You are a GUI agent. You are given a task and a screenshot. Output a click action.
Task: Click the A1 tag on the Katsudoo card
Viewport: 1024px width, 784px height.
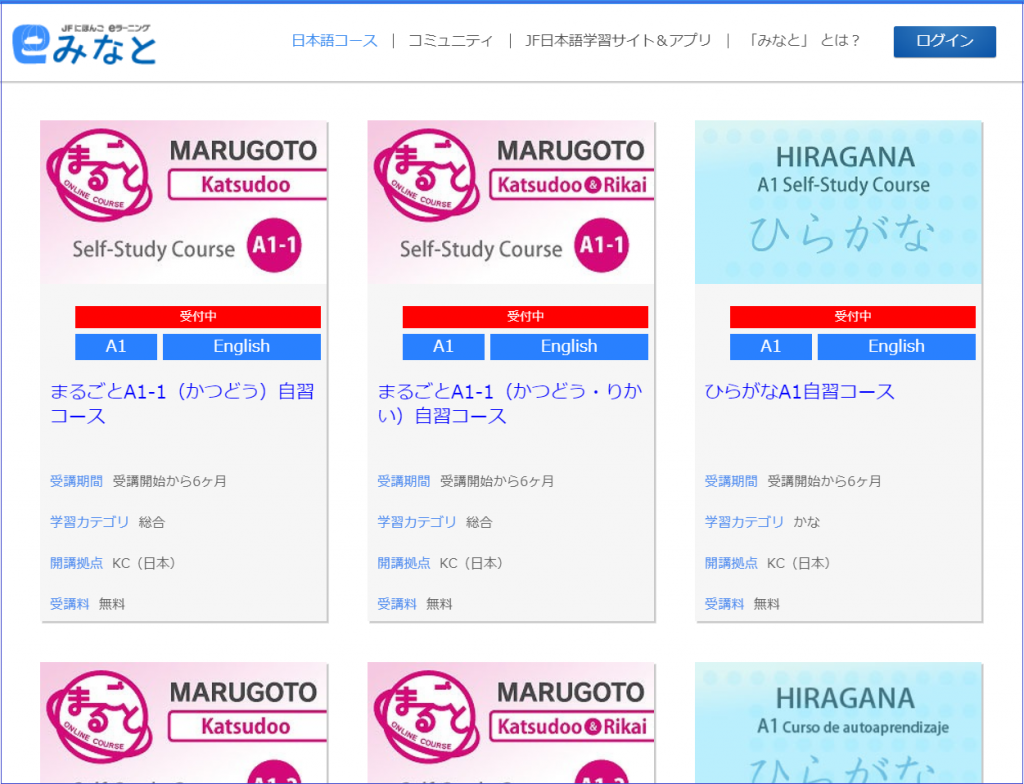coord(116,346)
